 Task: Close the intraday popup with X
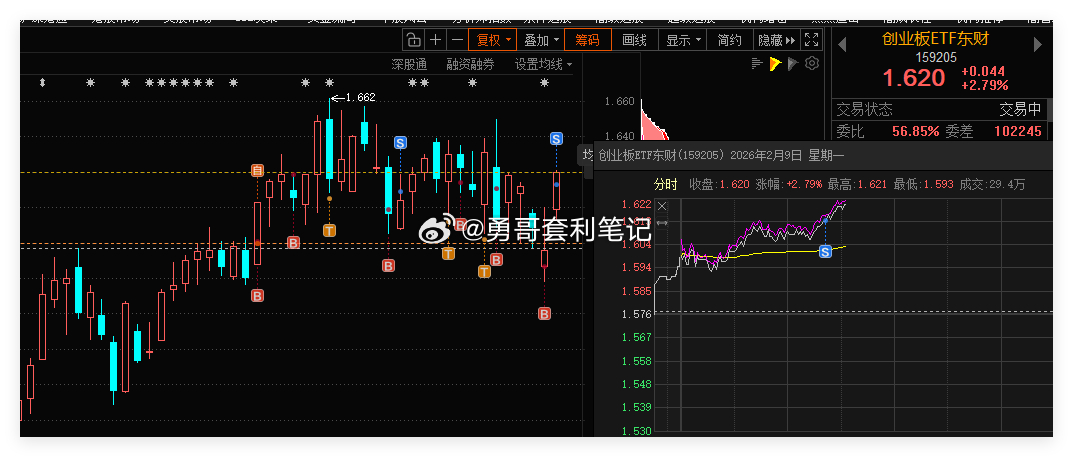(x=662, y=206)
